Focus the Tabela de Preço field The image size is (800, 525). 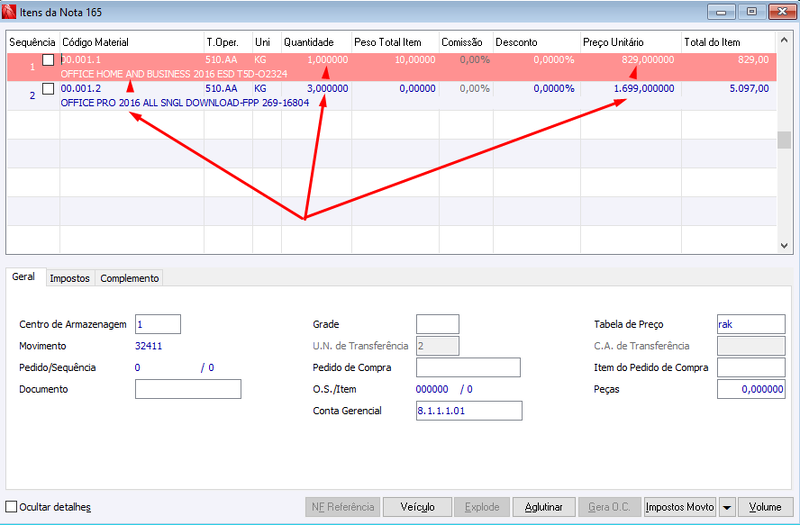(751, 324)
